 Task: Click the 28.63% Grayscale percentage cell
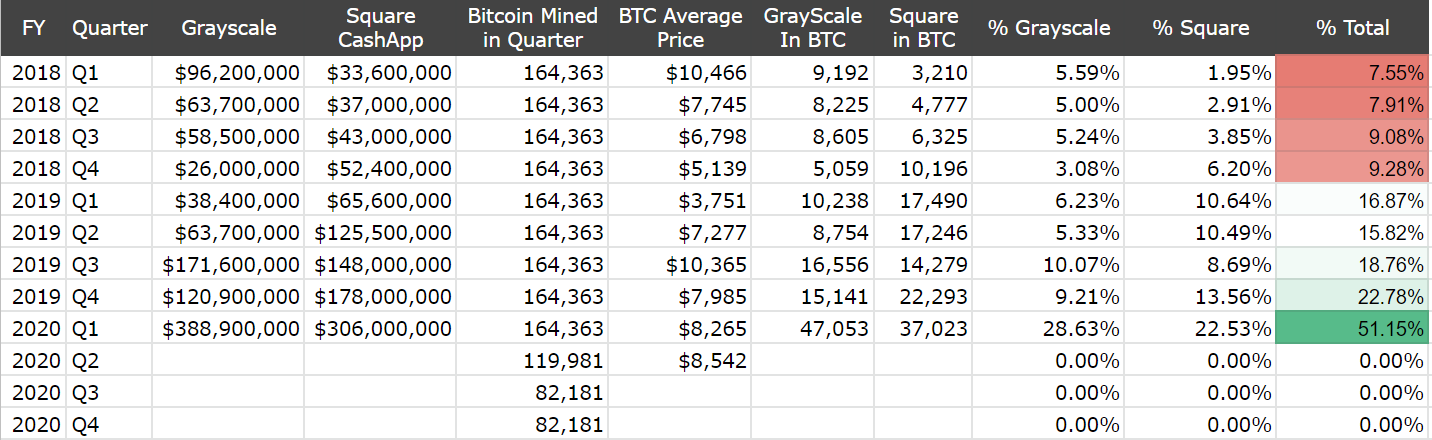point(1048,328)
